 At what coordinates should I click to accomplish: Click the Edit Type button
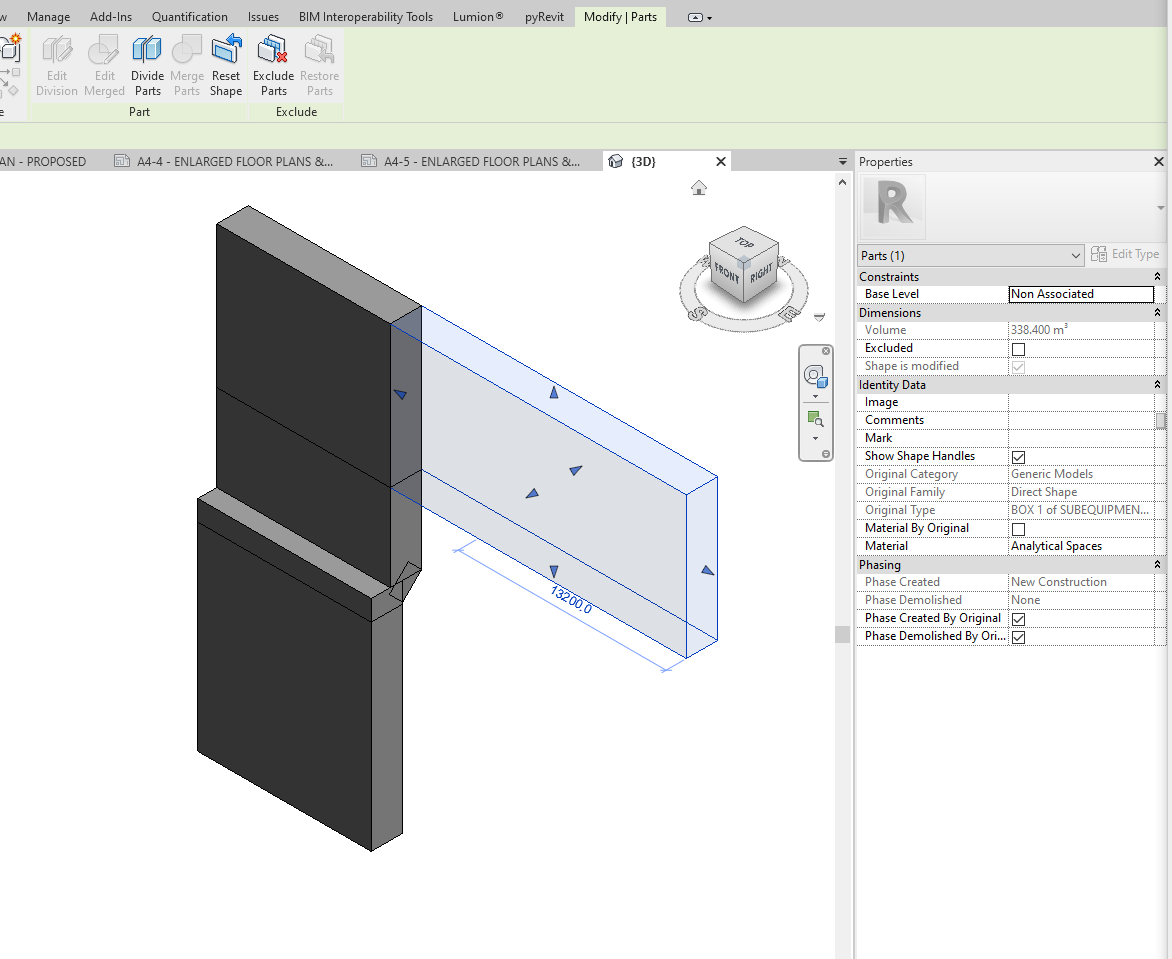click(1125, 253)
